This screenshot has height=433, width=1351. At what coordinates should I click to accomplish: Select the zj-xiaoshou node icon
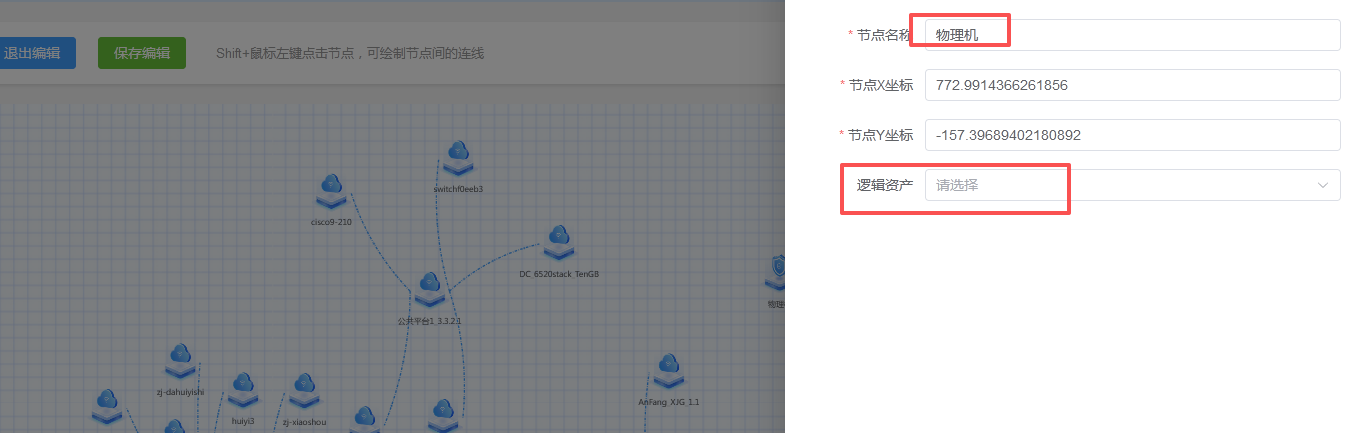pyautogui.click(x=304, y=391)
